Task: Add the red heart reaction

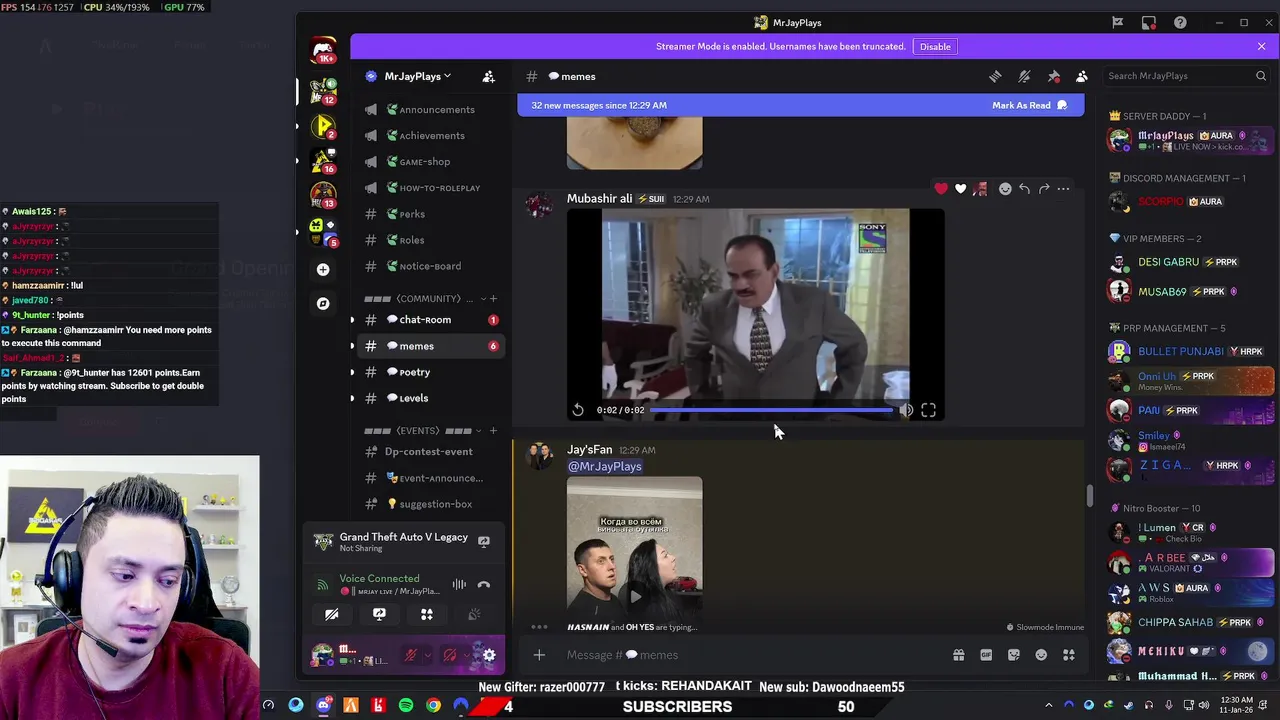Action: pos(941,189)
